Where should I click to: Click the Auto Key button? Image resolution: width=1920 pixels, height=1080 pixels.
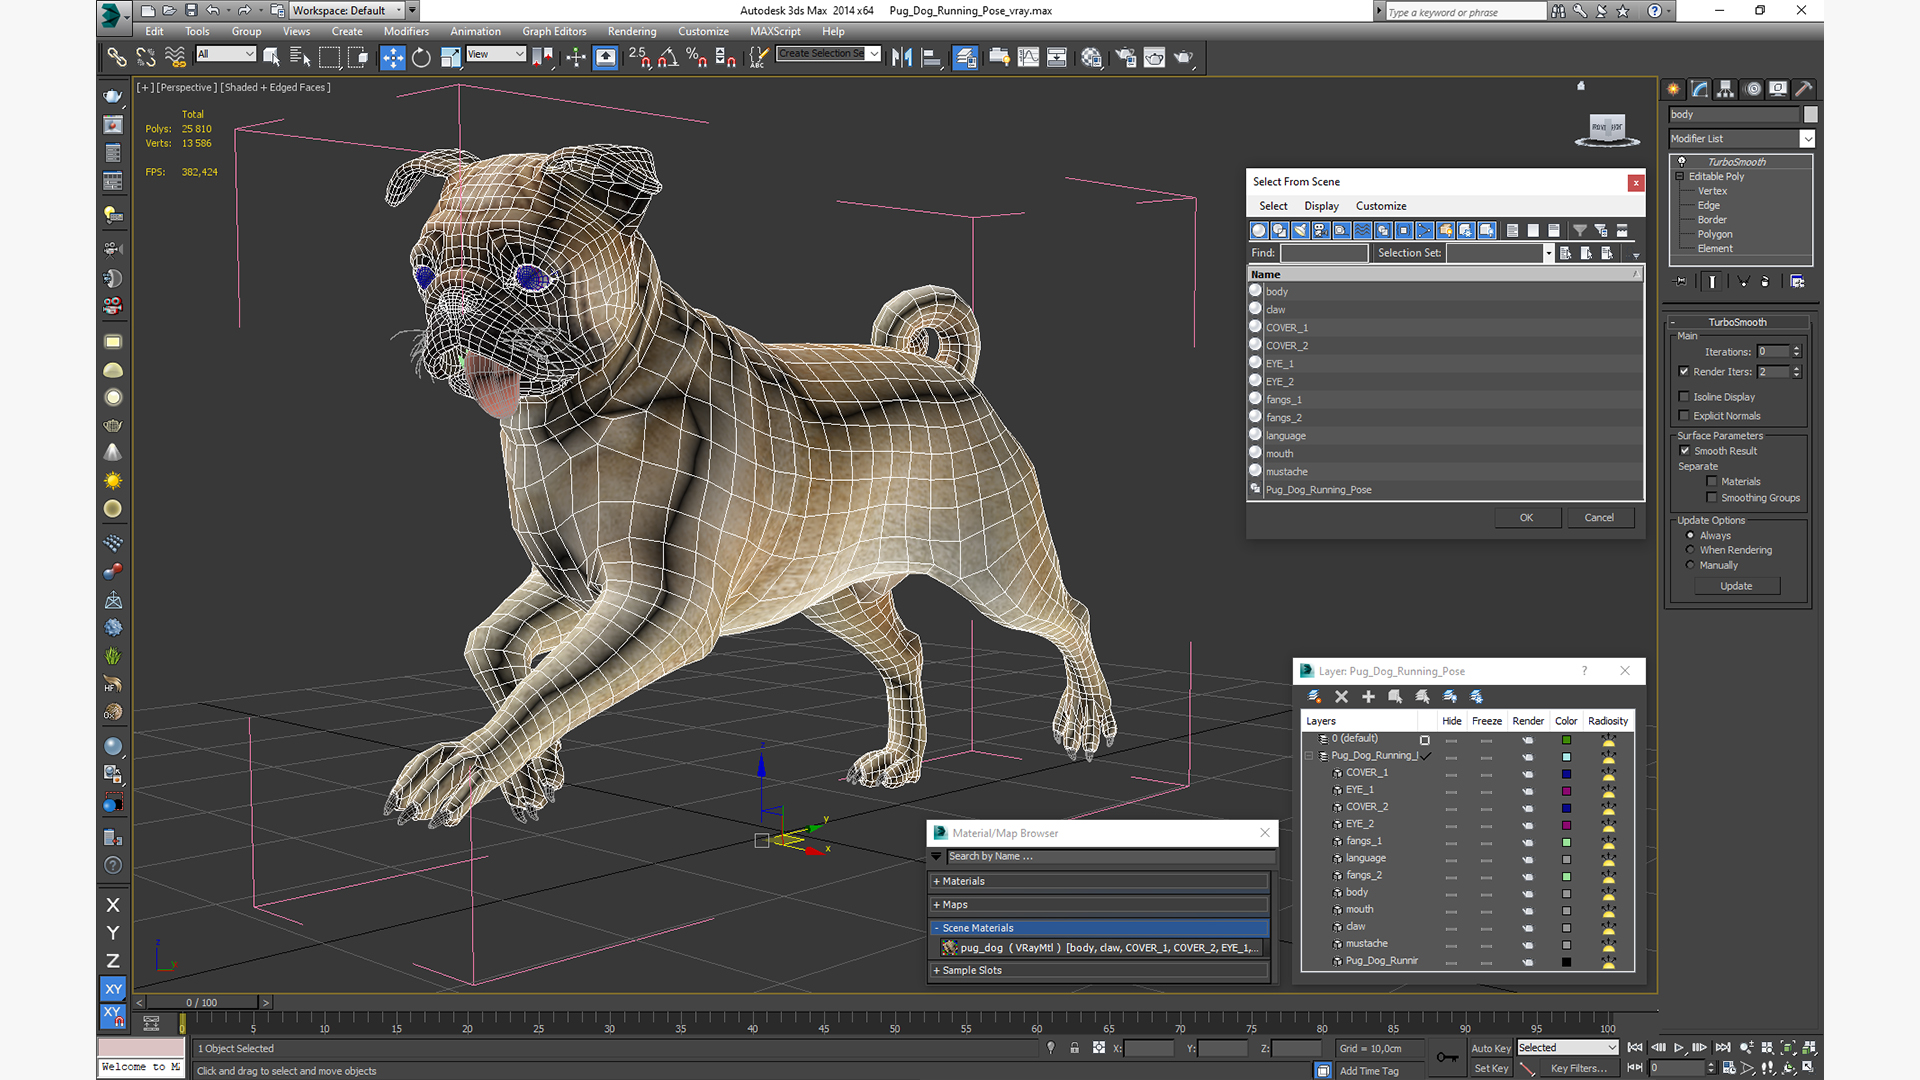(1491, 1048)
